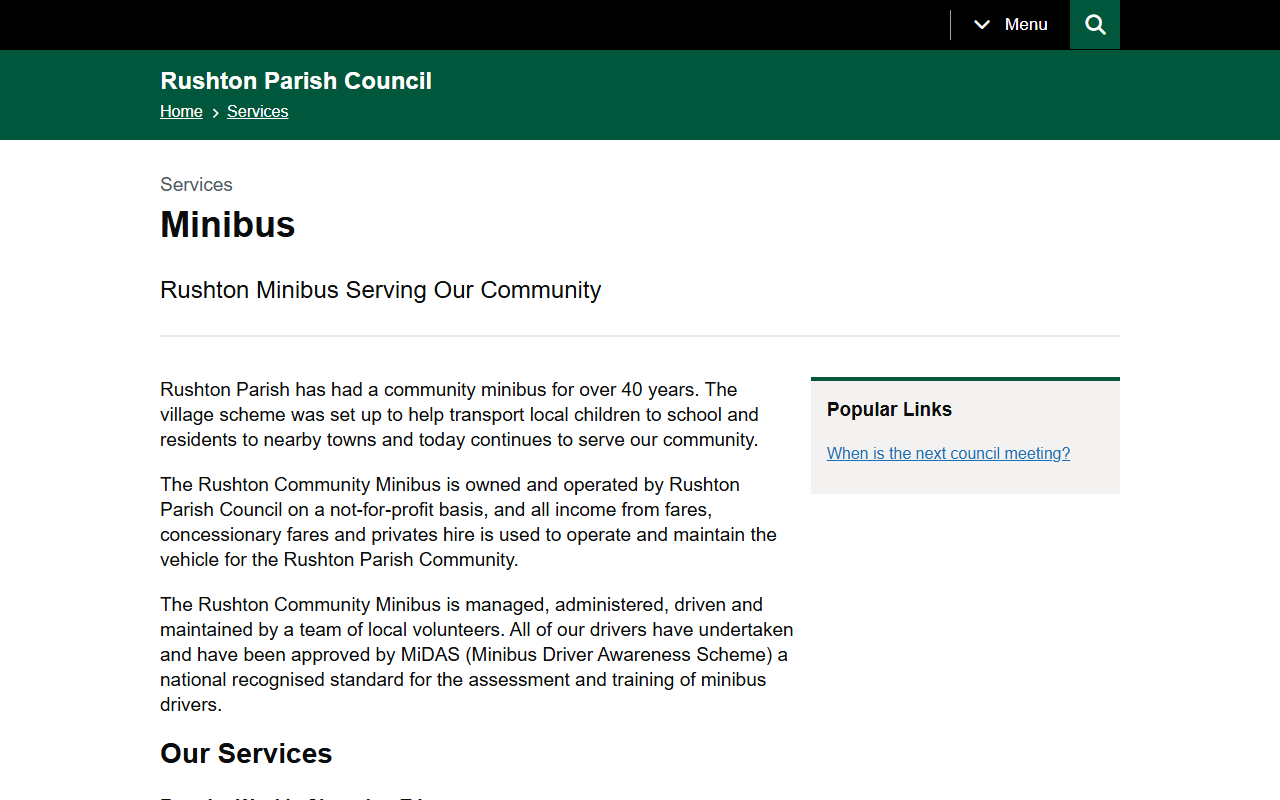The width and height of the screenshot is (1280, 800).
Task: Click paragraph starting 'Rushton Parish has had'
Action: tap(460, 414)
